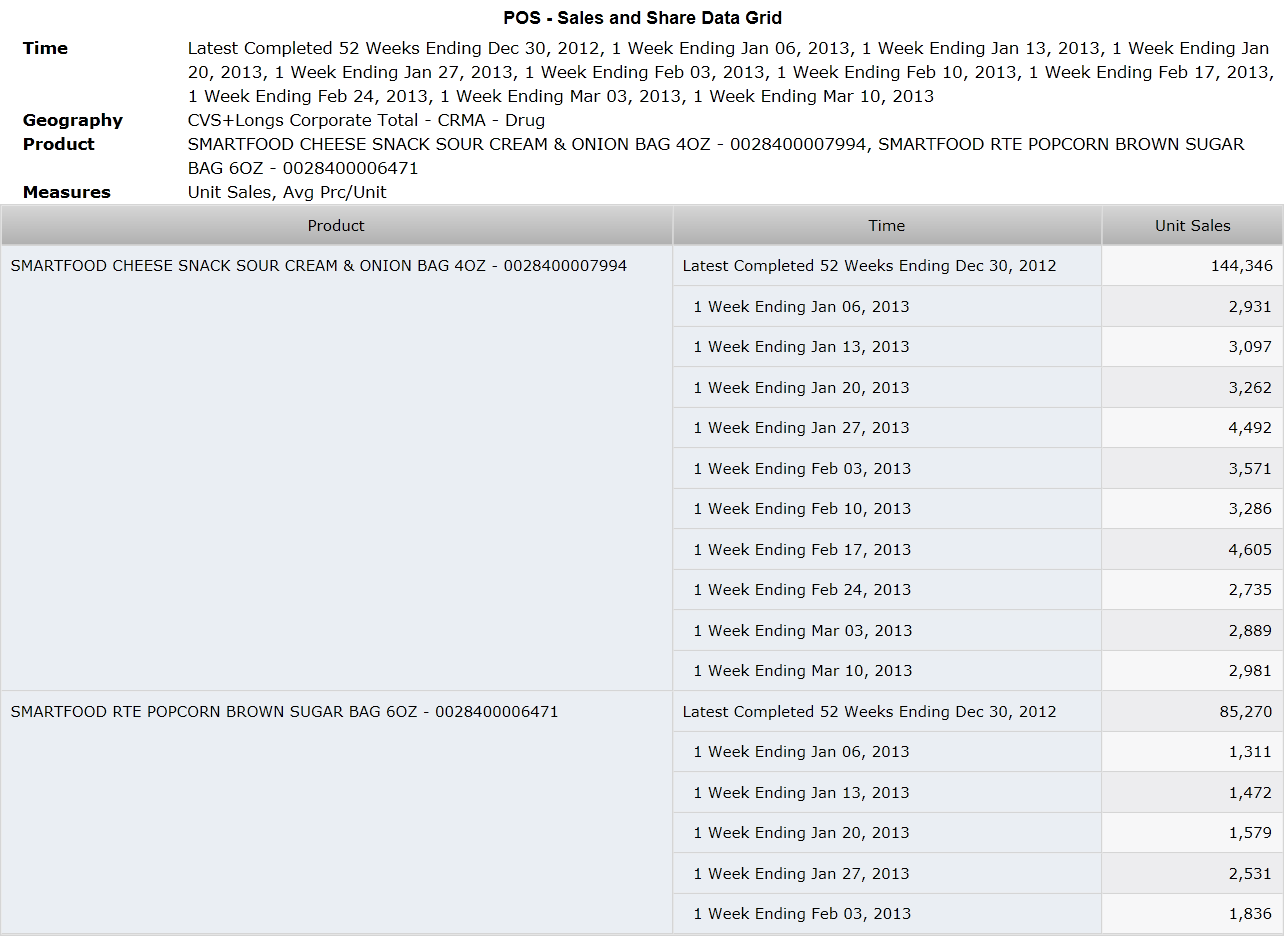Select Brown Sugar 'Jan 06, 2013' time cell

click(x=887, y=751)
